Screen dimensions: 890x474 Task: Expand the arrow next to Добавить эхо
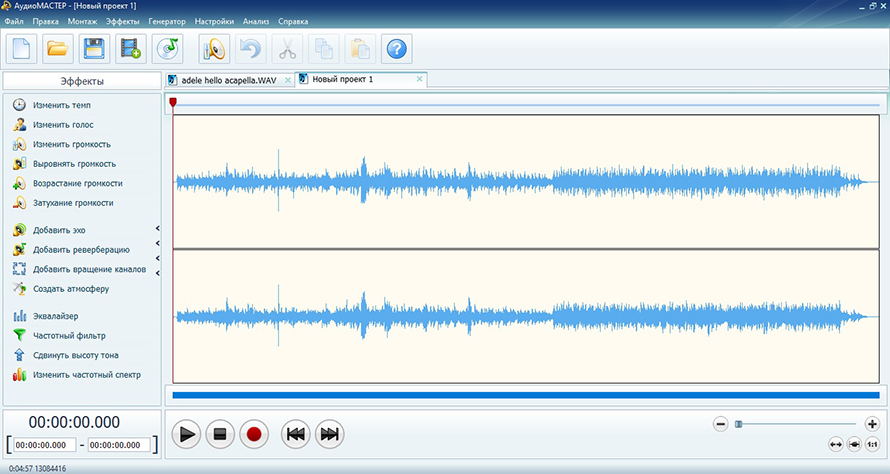tap(158, 230)
